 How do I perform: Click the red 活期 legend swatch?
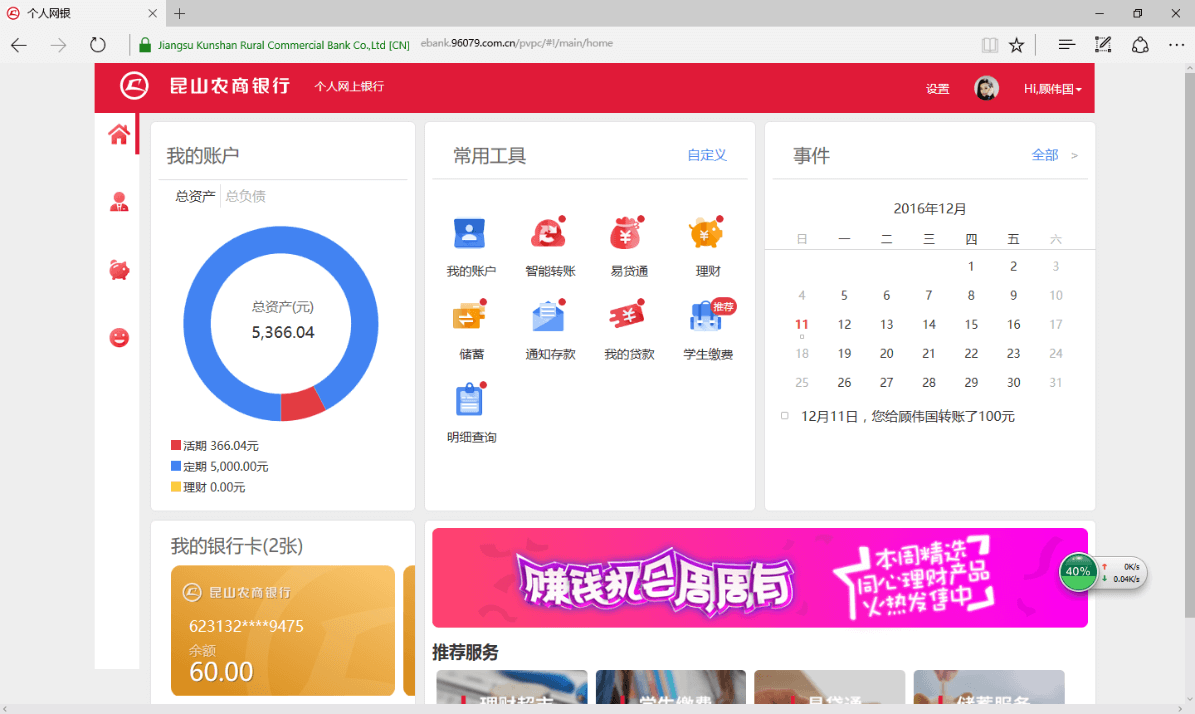(x=176, y=446)
